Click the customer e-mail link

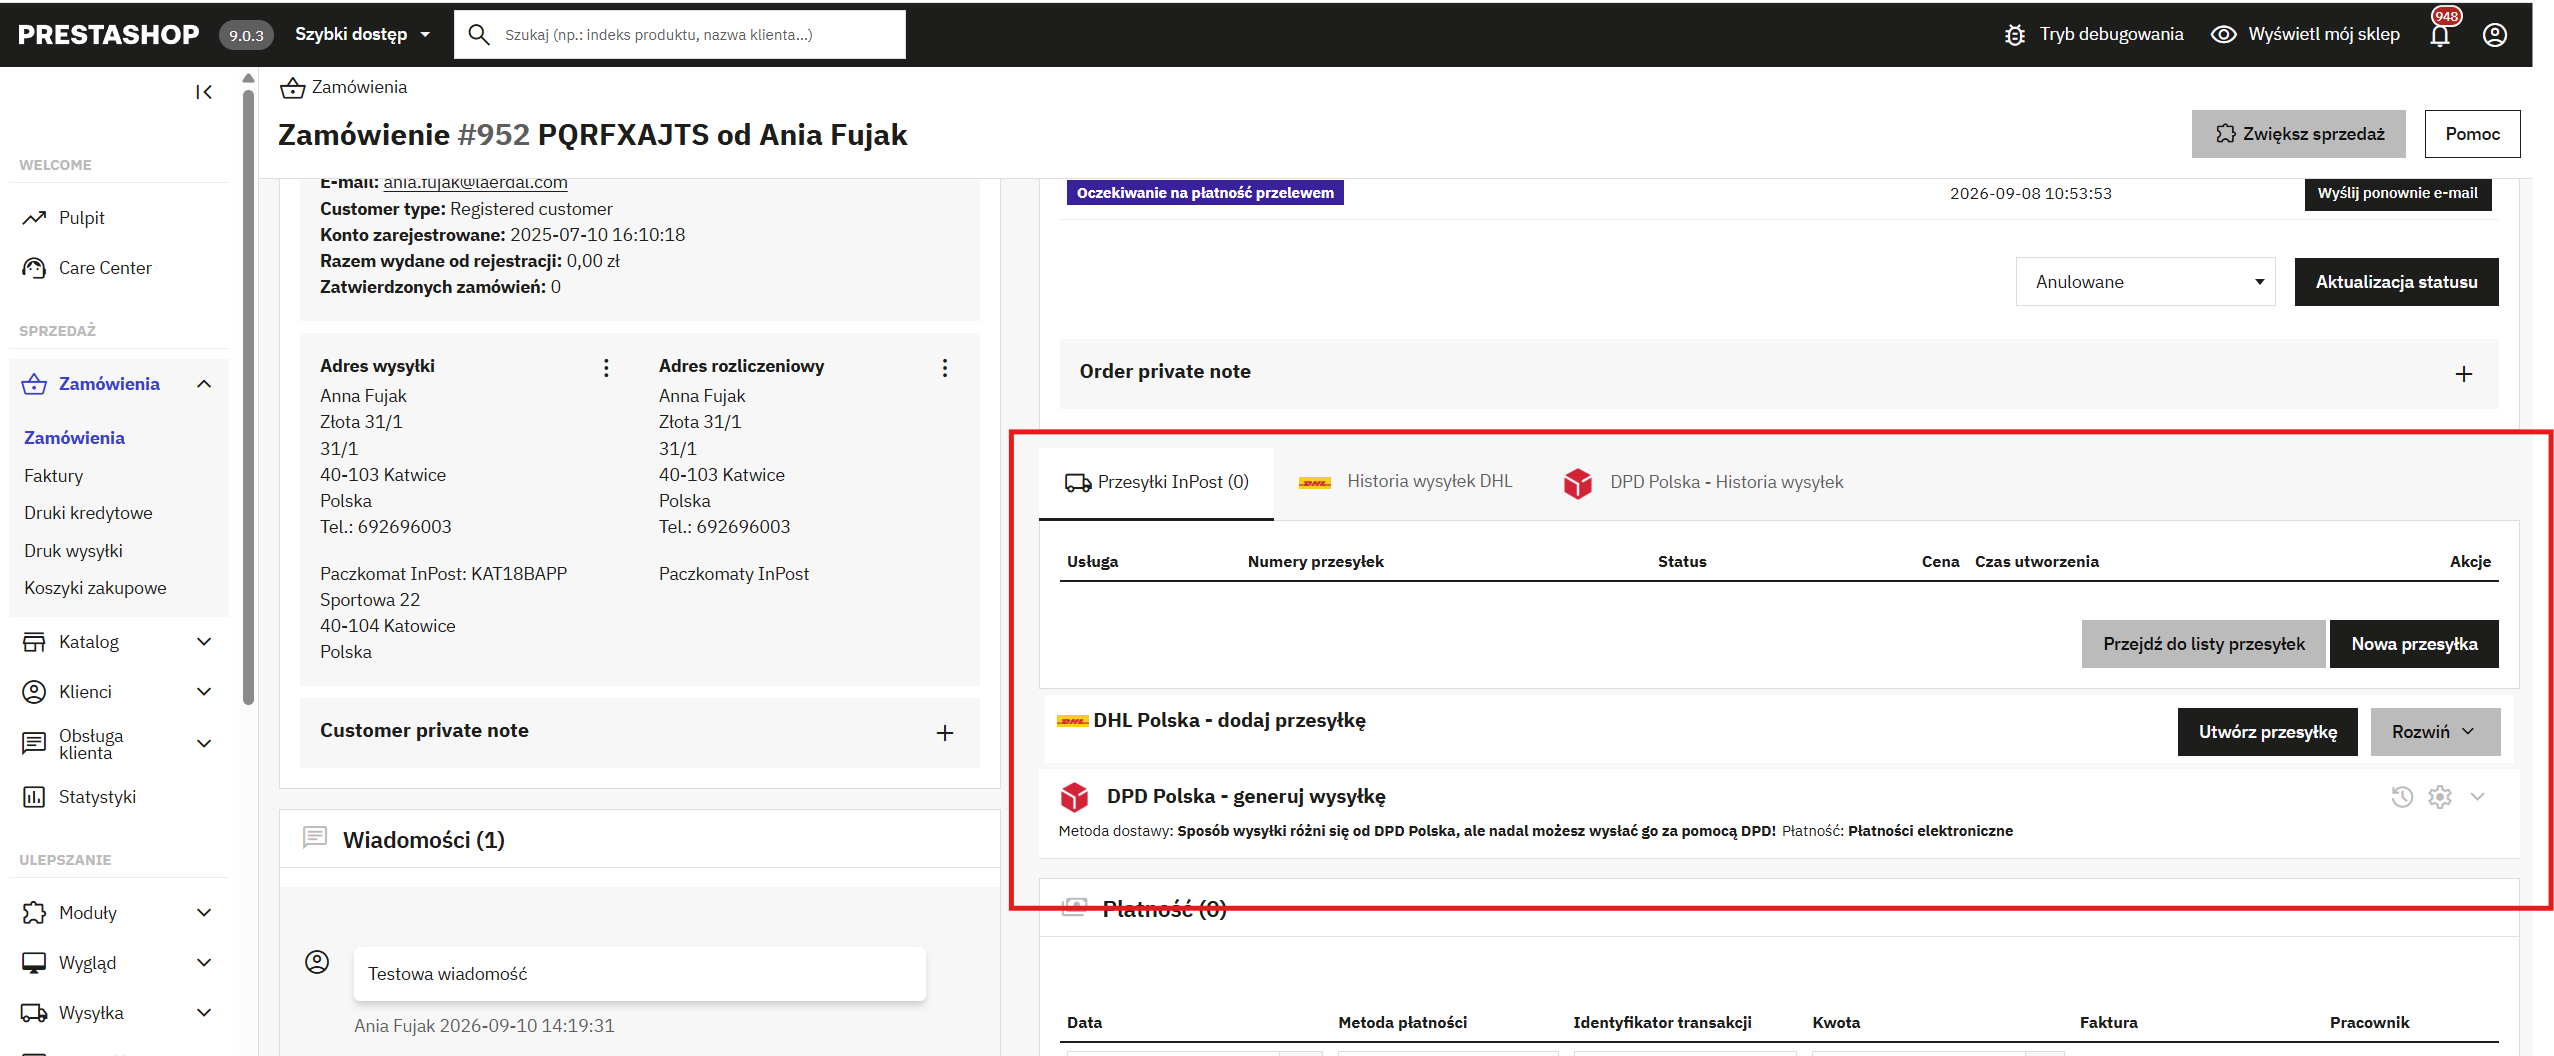click(475, 182)
